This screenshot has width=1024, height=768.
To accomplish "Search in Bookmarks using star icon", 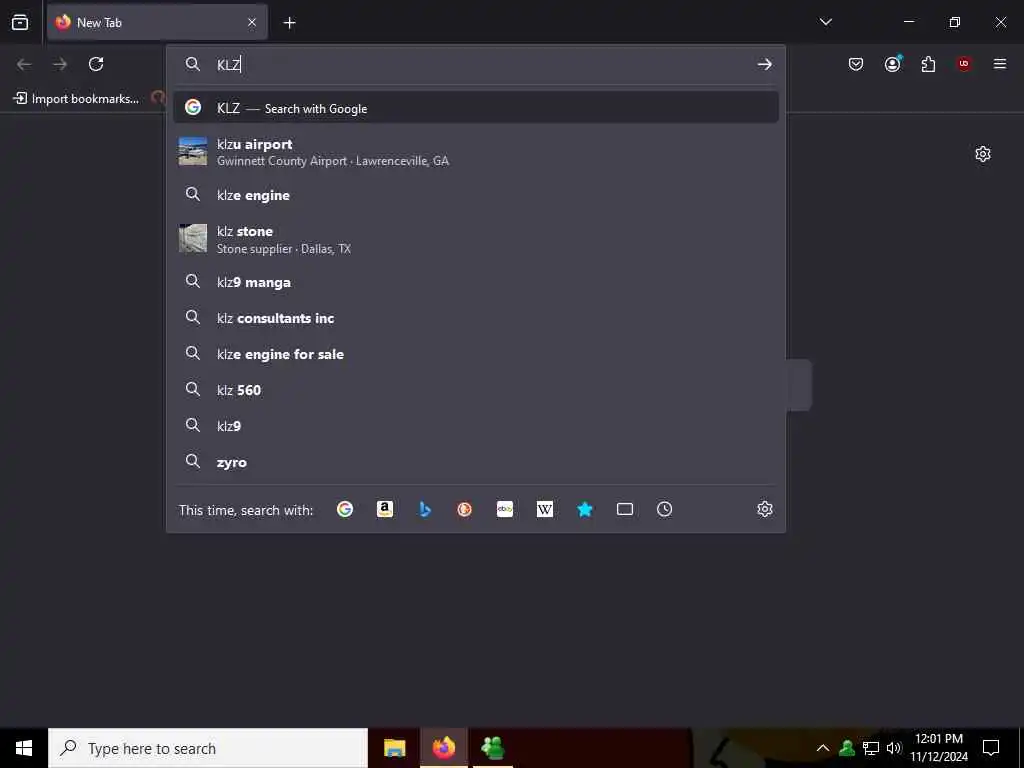I will [584, 509].
